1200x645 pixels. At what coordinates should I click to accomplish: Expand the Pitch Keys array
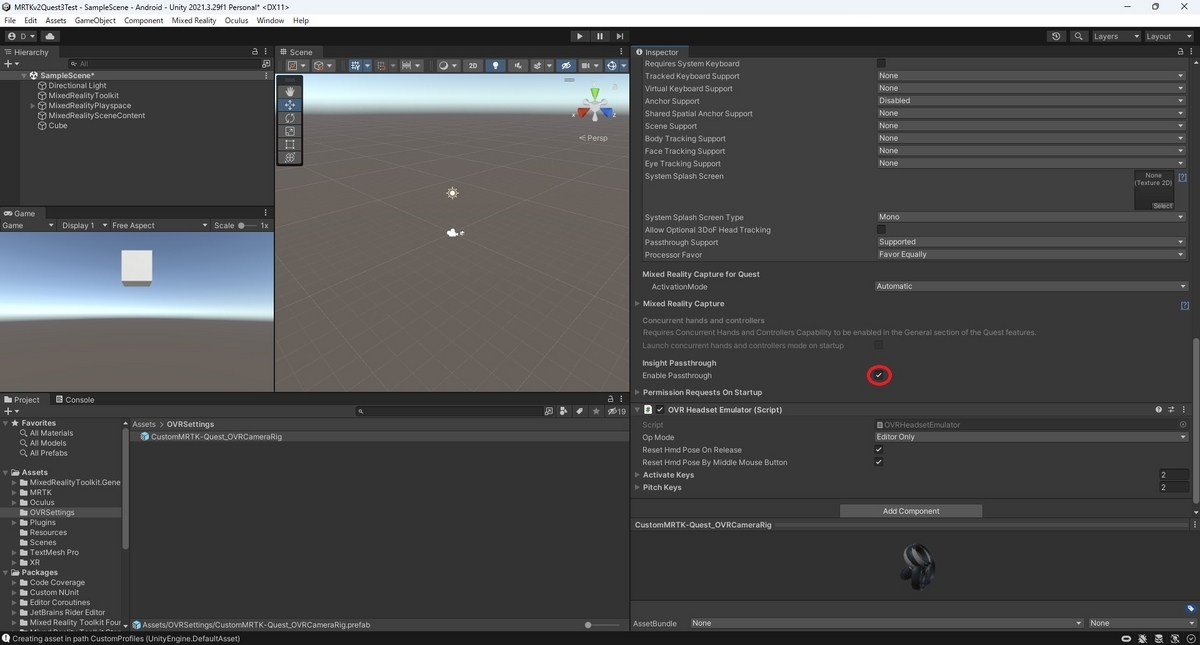638,487
